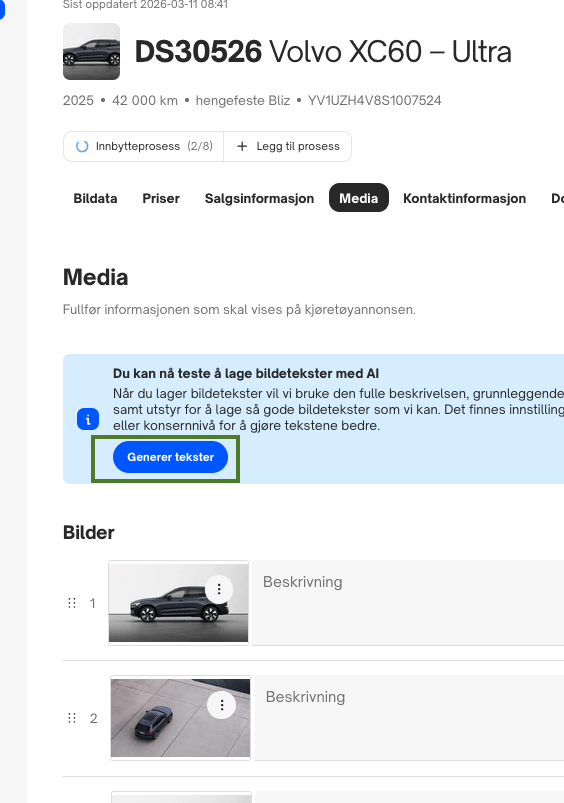Grab the drag handle for image 1
This screenshot has height=803, width=564.
click(72, 603)
